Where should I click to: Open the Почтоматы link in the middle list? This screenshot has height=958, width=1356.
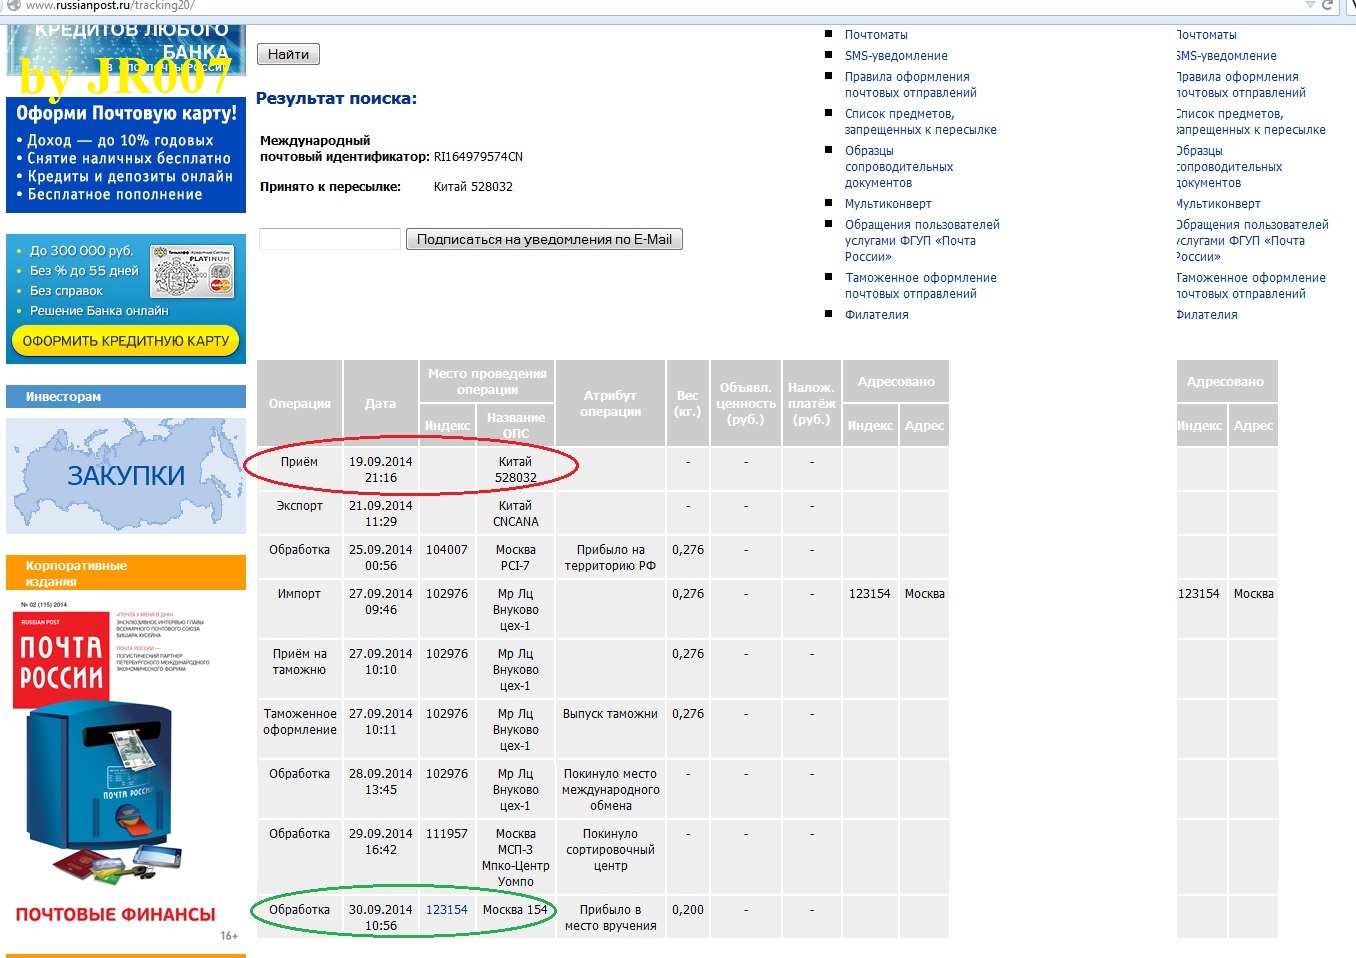[876, 35]
